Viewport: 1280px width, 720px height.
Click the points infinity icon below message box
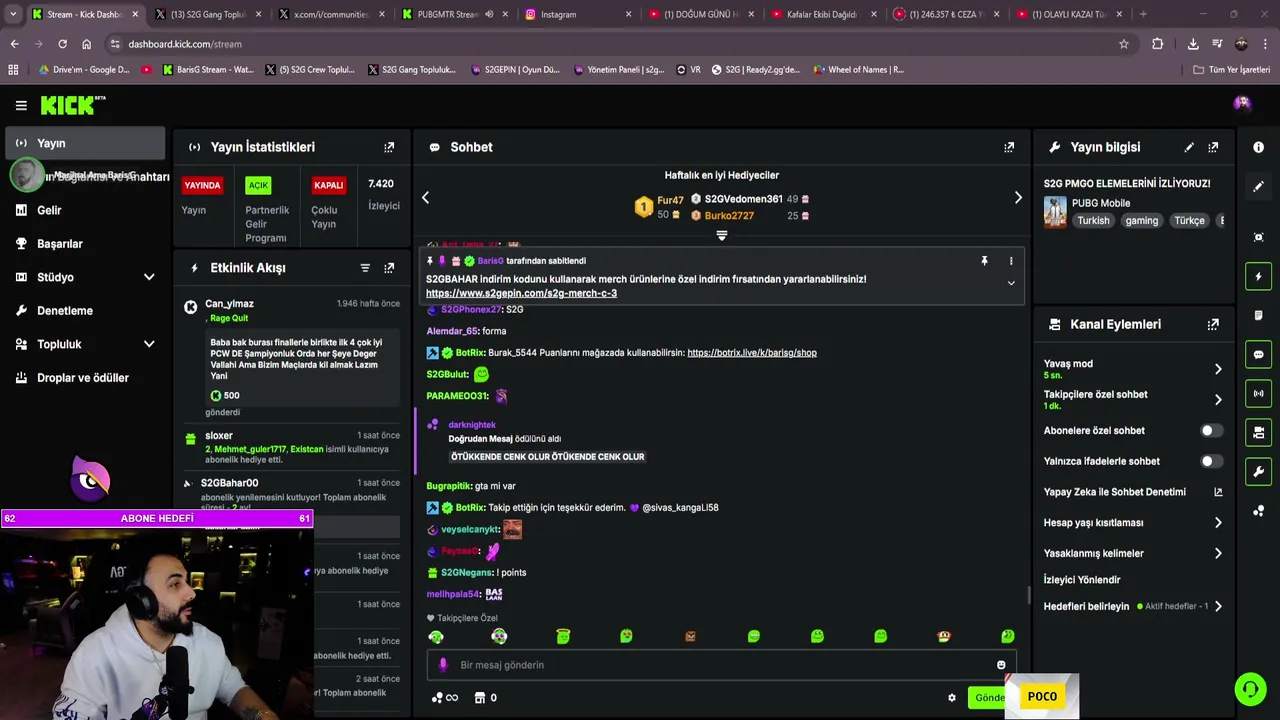coord(444,698)
